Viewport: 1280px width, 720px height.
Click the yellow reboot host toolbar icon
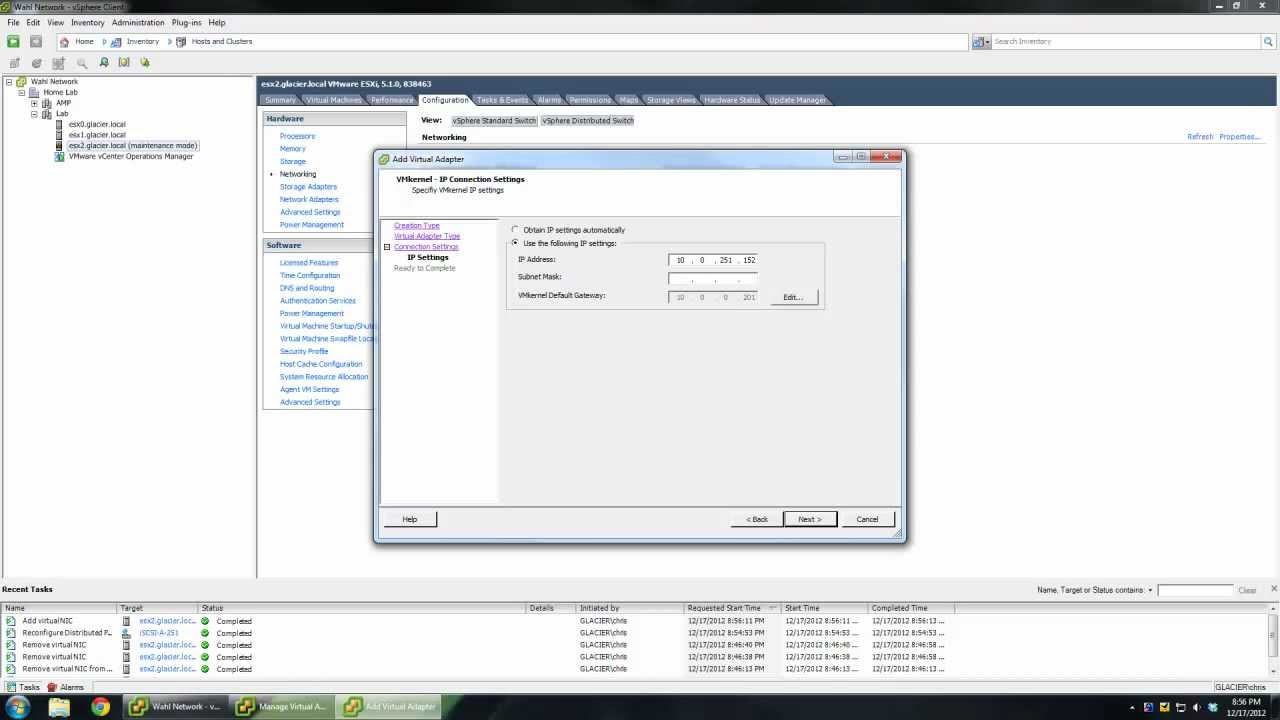click(x=124, y=63)
